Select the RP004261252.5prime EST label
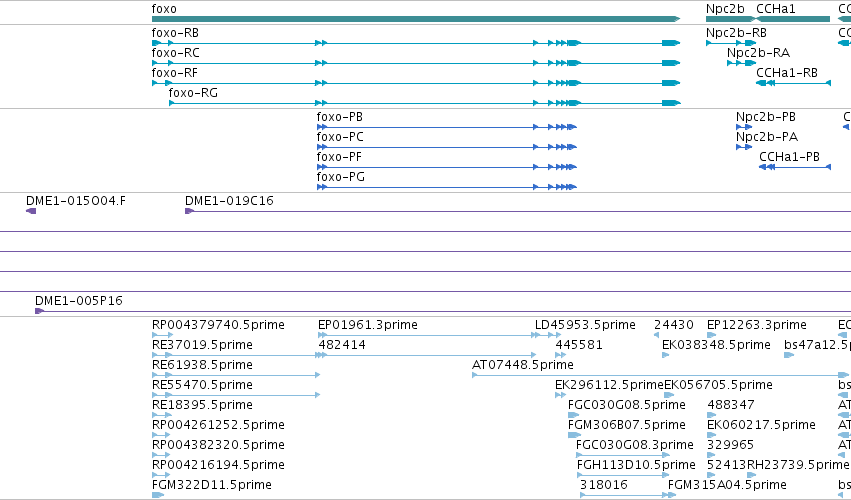The image size is (851, 500). point(218,425)
